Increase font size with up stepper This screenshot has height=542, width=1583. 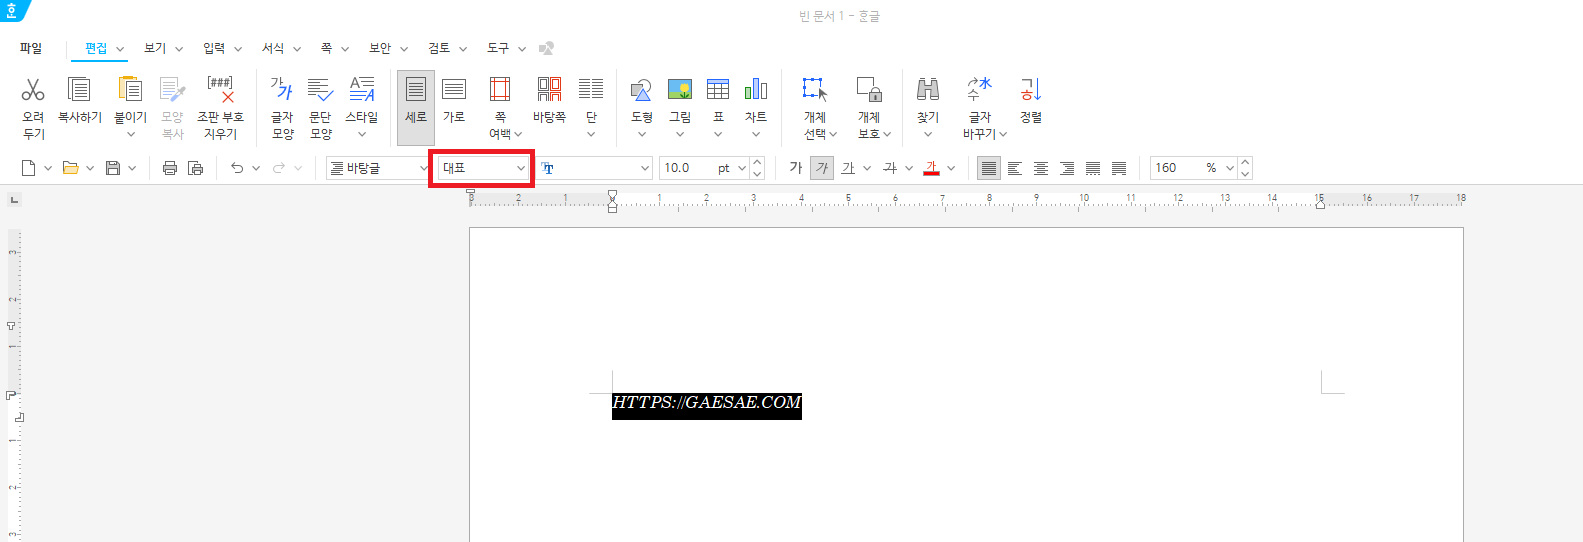757,162
